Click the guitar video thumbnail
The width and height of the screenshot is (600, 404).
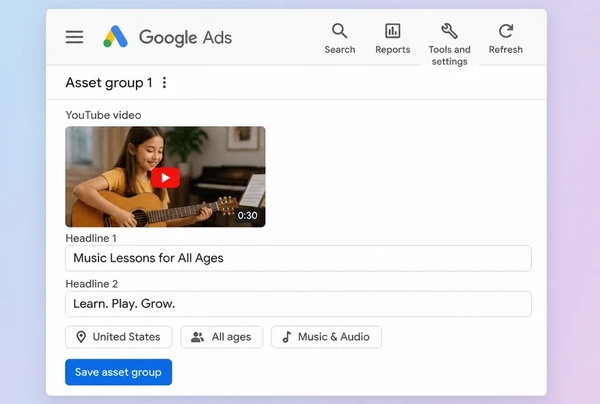[x=165, y=177]
